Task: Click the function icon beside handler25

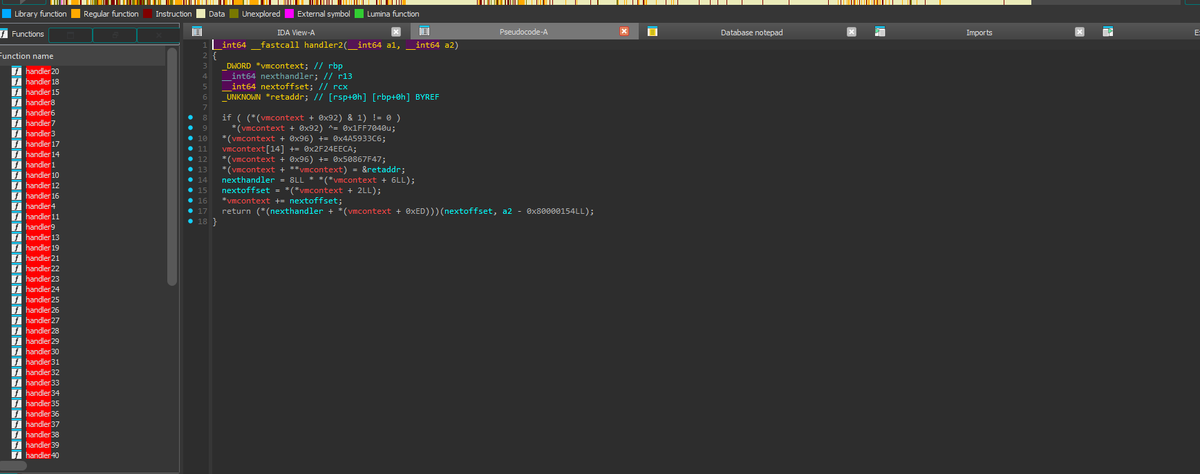Action: click(17, 300)
